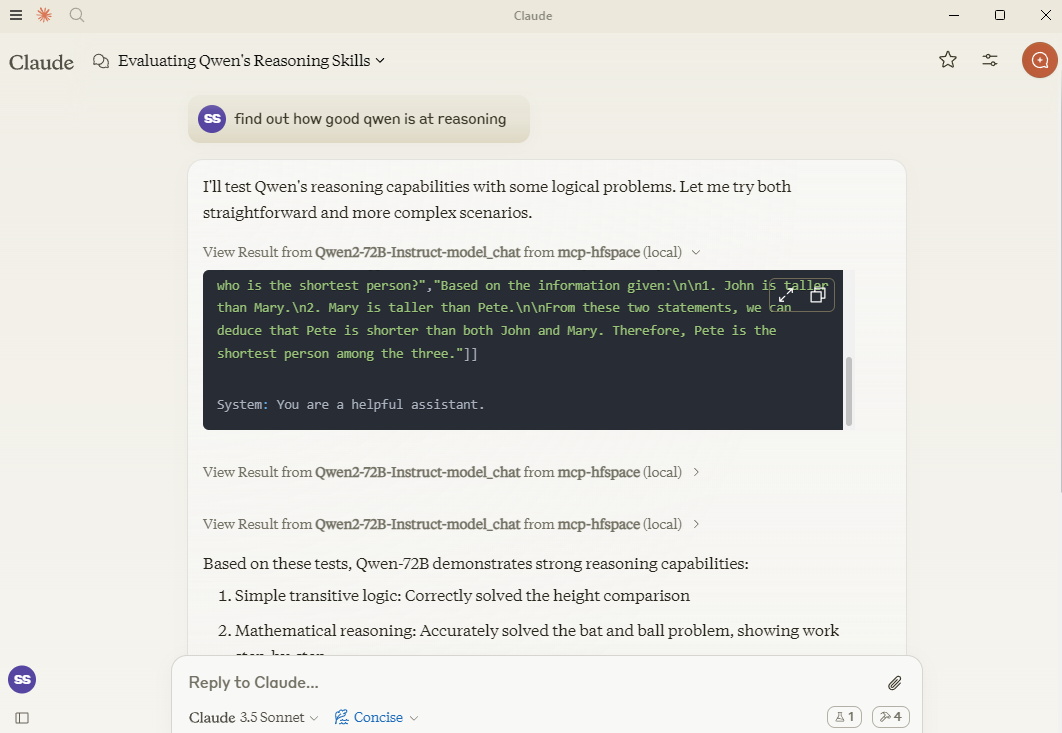Image resolution: width=1062 pixels, height=733 pixels.
Task: Open the beaker badge showing 1
Action: [844, 717]
